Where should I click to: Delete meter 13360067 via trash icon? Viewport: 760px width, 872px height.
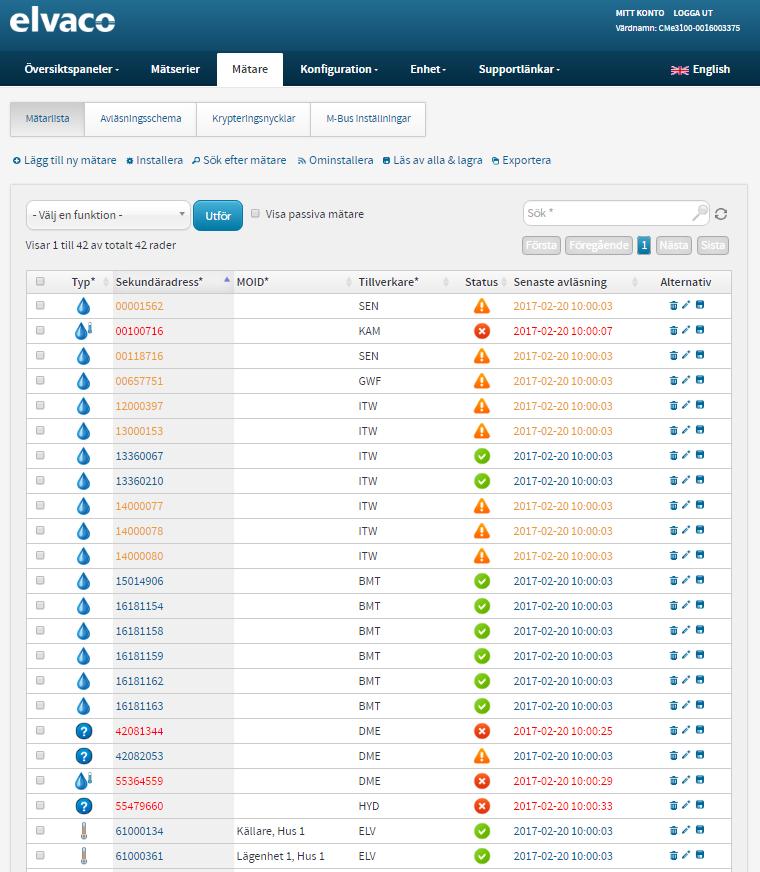coord(673,455)
